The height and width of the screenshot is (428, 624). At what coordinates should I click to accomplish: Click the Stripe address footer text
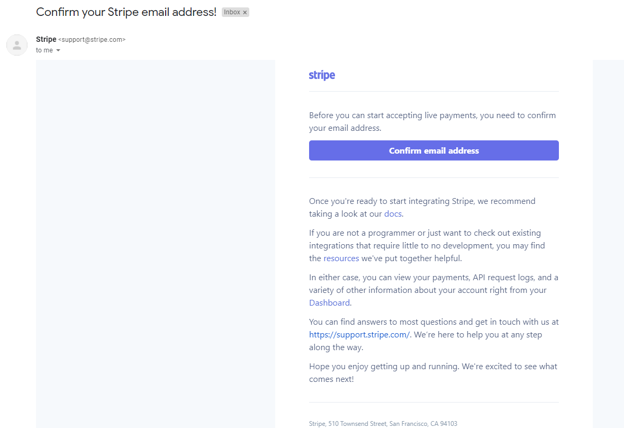383,423
